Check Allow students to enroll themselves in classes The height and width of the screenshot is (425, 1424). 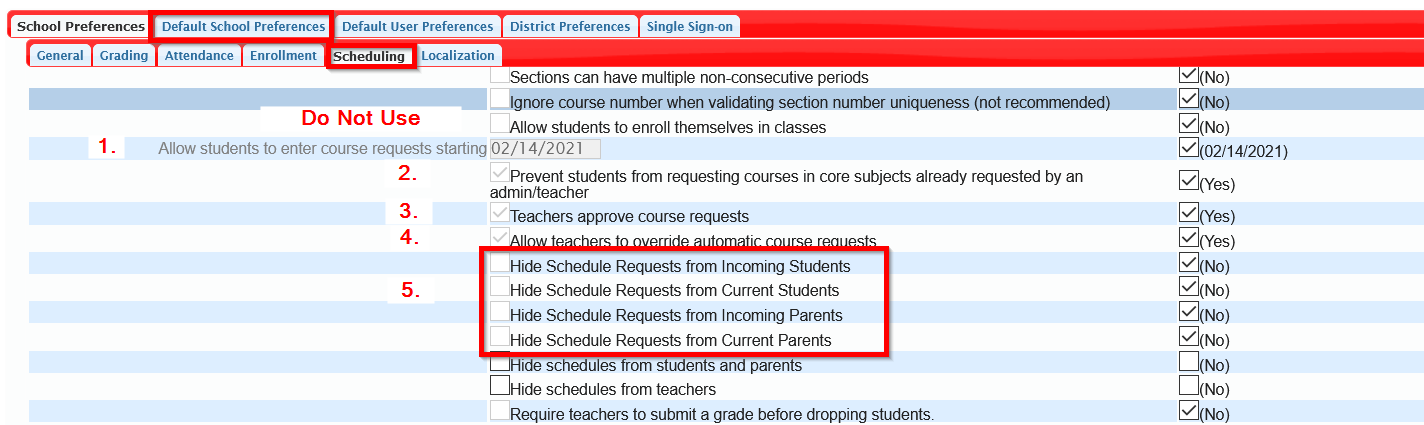click(499, 124)
